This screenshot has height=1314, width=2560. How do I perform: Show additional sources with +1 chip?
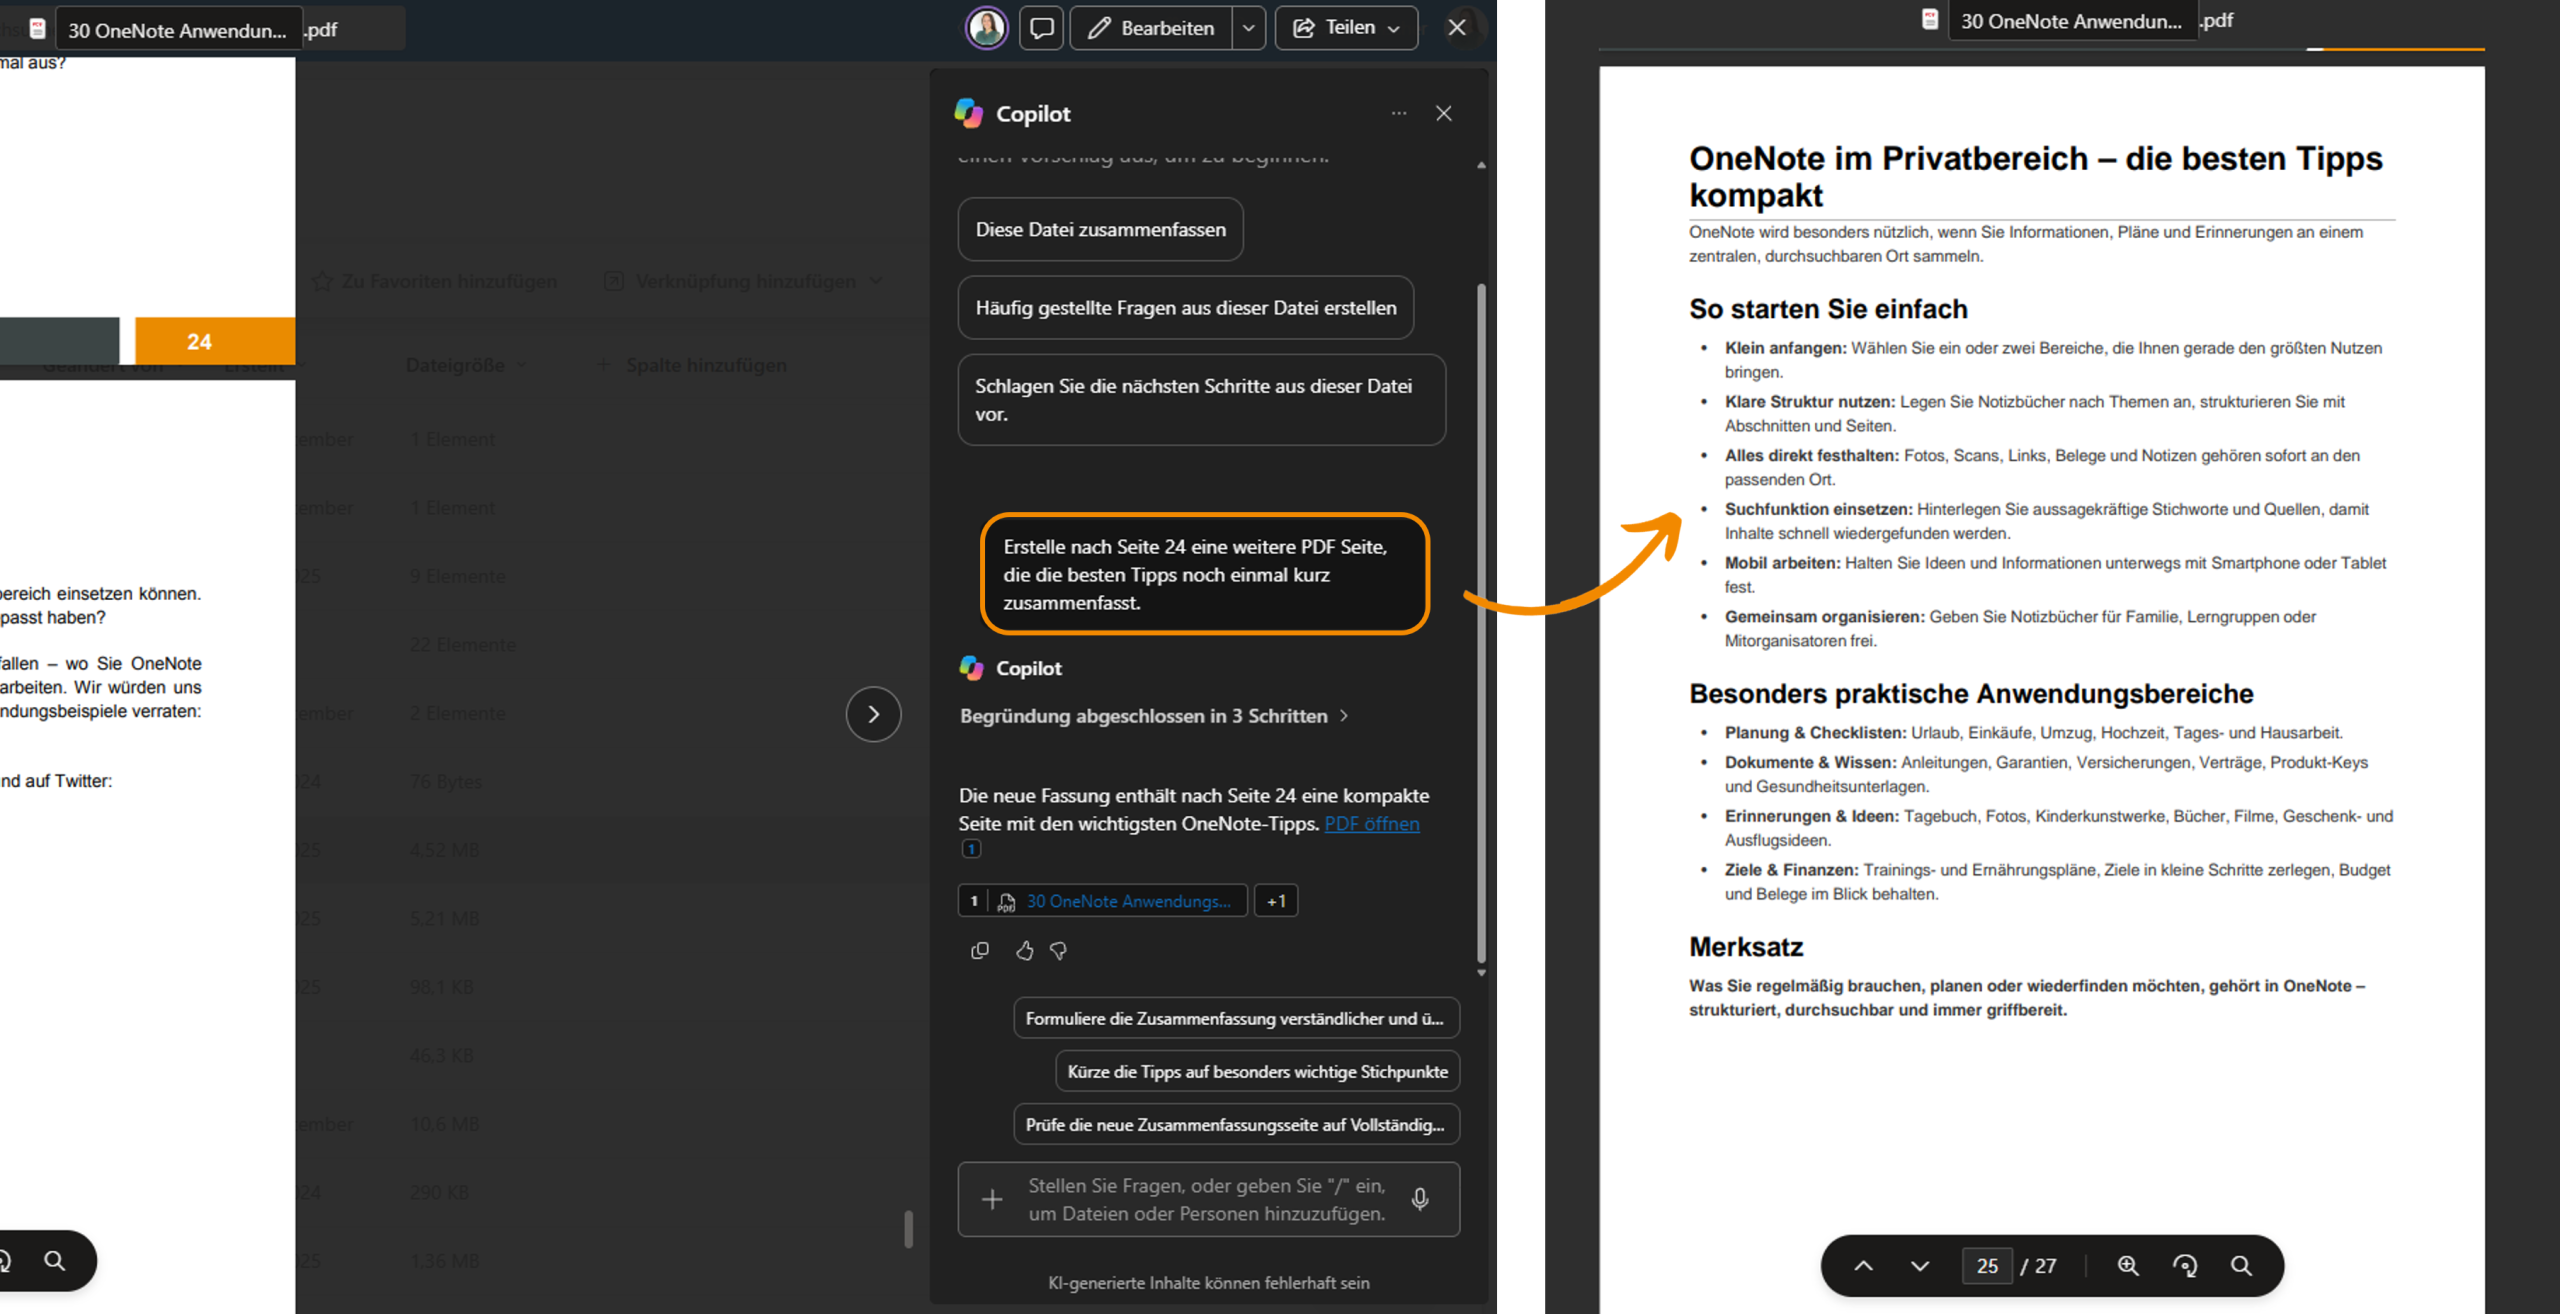point(1275,901)
